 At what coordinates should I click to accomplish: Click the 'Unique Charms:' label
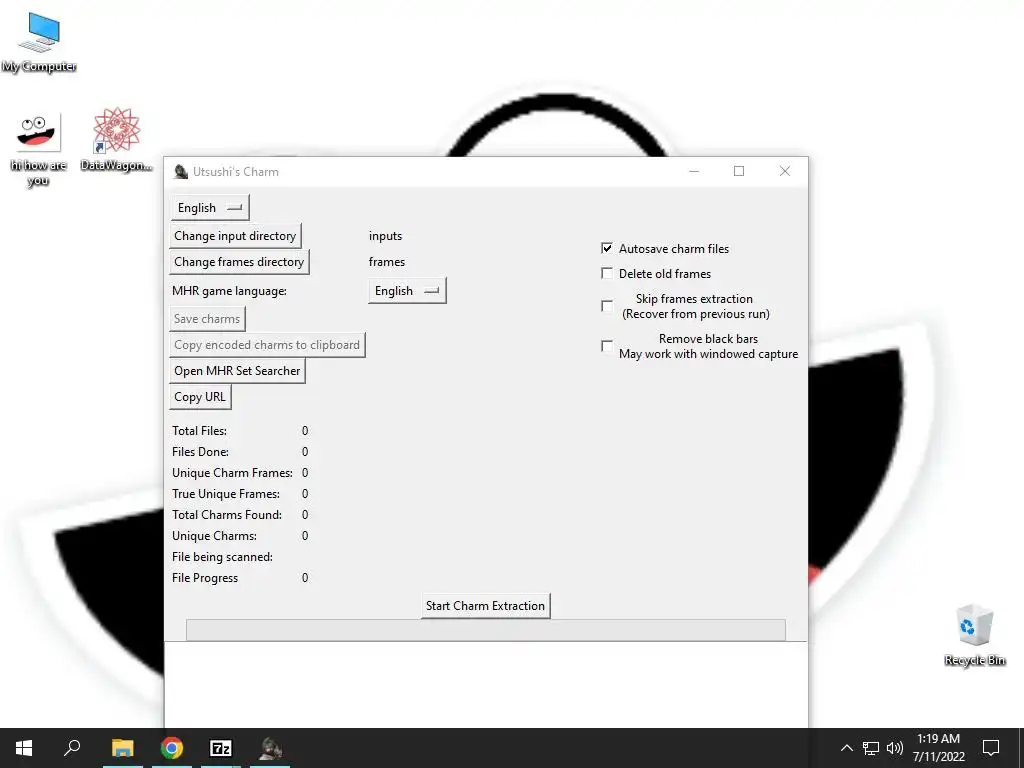[214, 536]
